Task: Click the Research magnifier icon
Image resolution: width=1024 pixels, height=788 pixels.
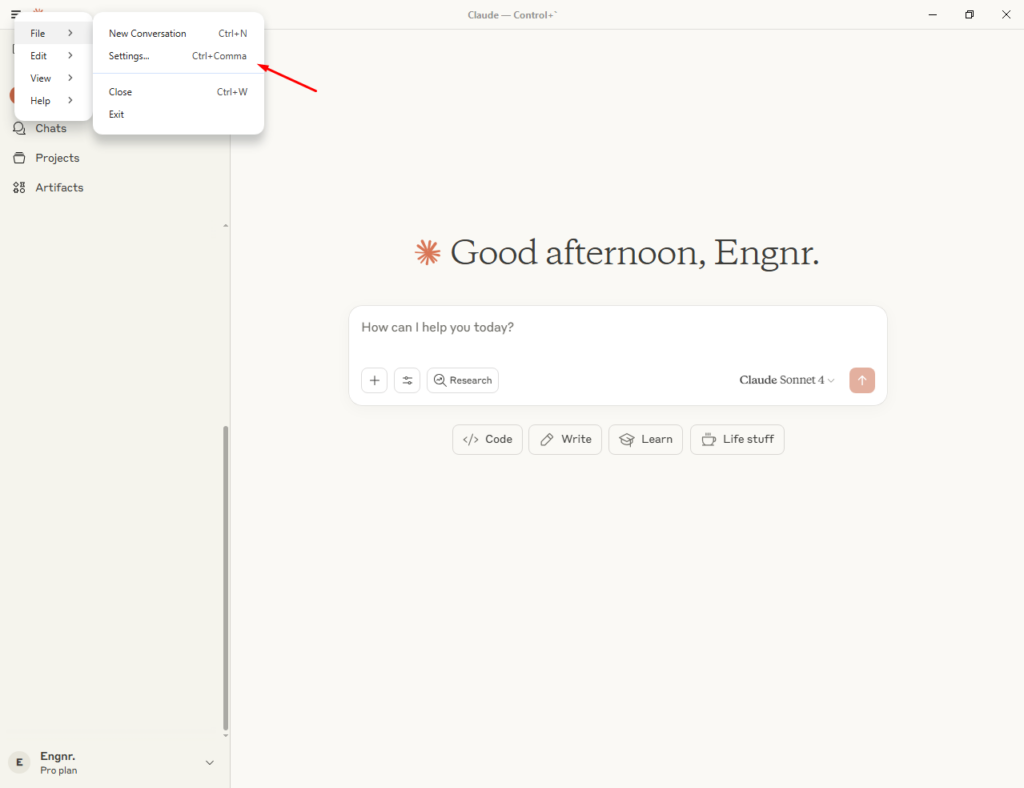Action: coord(440,380)
